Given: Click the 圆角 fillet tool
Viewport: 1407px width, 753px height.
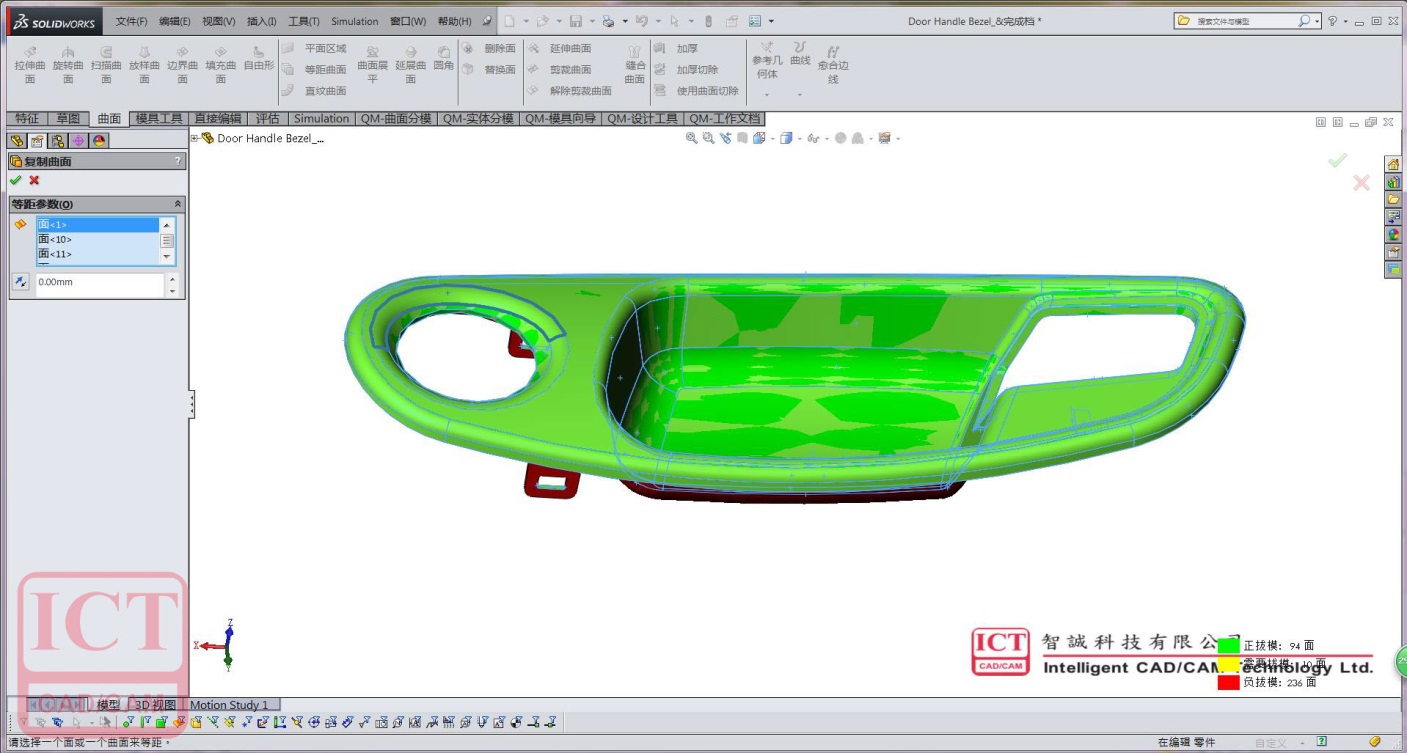Looking at the screenshot, I should click(x=443, y=59).
